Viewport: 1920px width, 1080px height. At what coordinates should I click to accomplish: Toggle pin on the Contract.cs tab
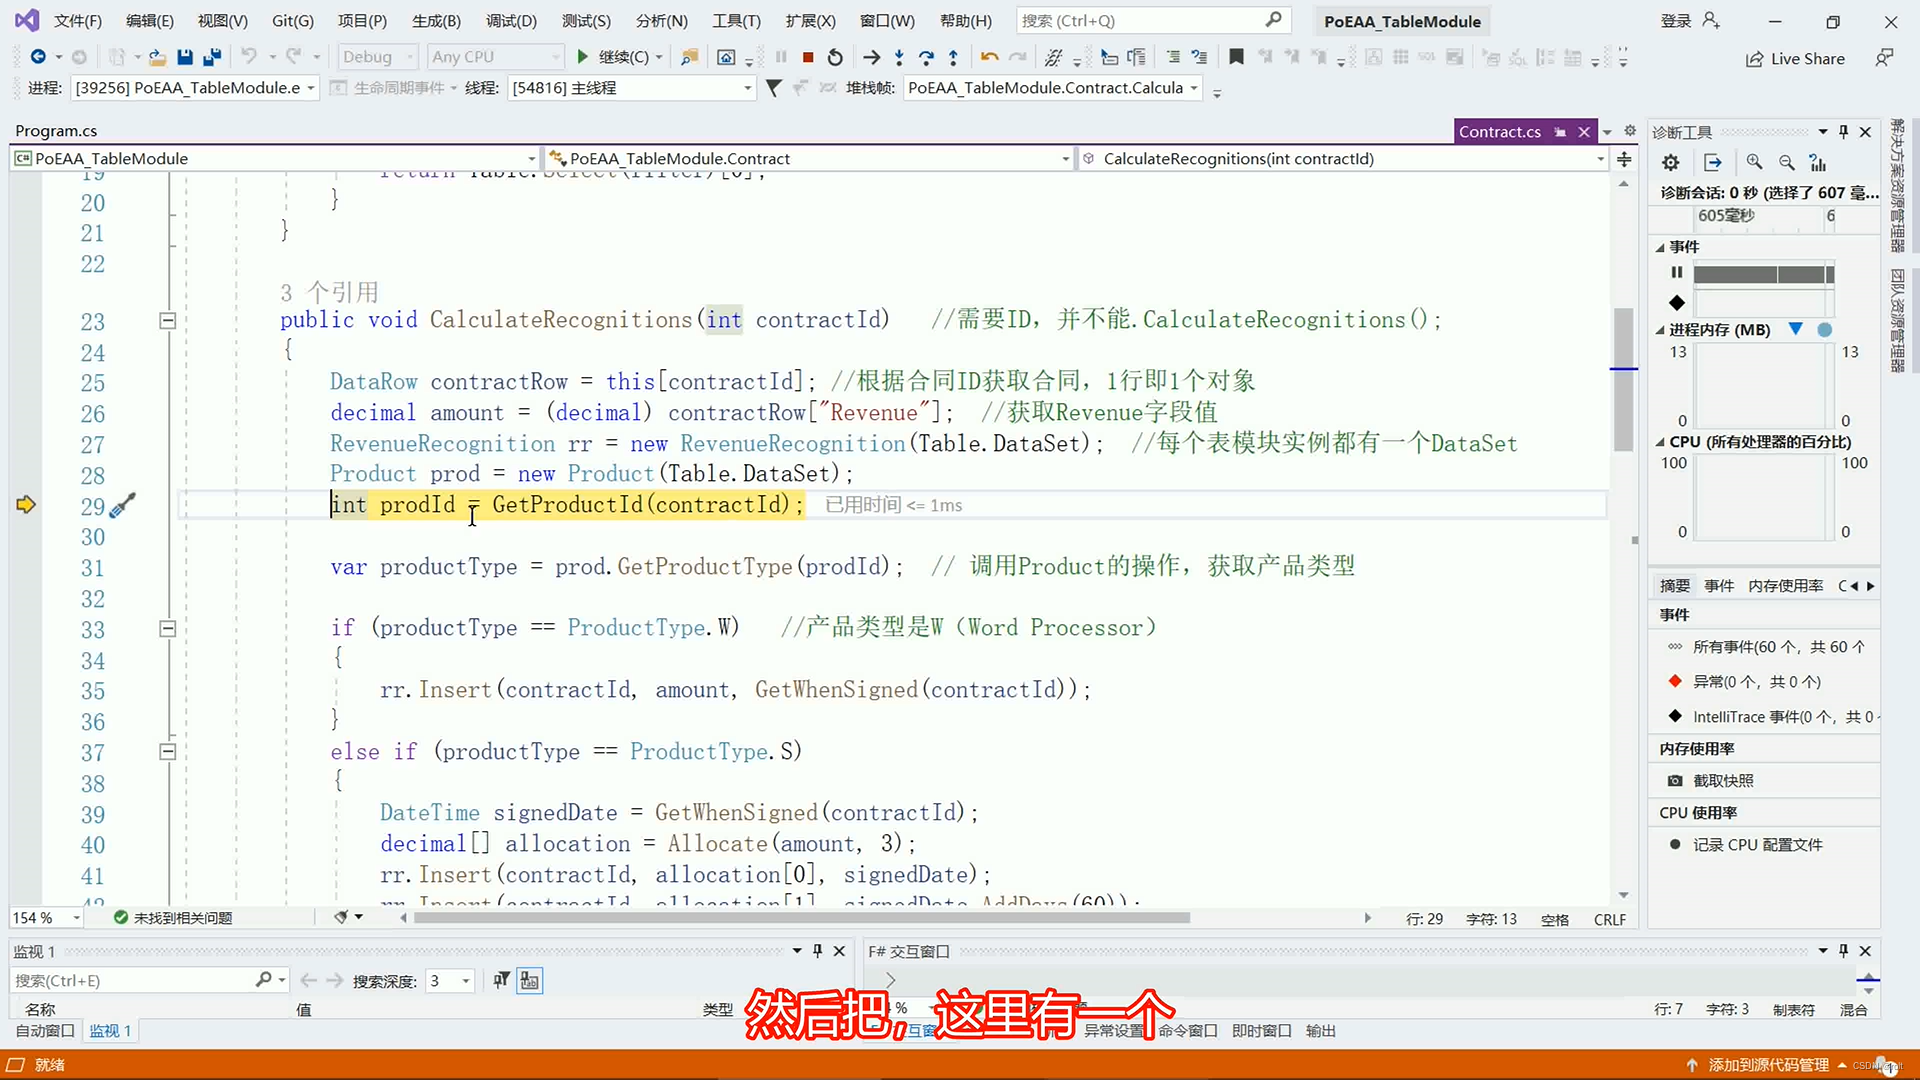[1560, 132]
